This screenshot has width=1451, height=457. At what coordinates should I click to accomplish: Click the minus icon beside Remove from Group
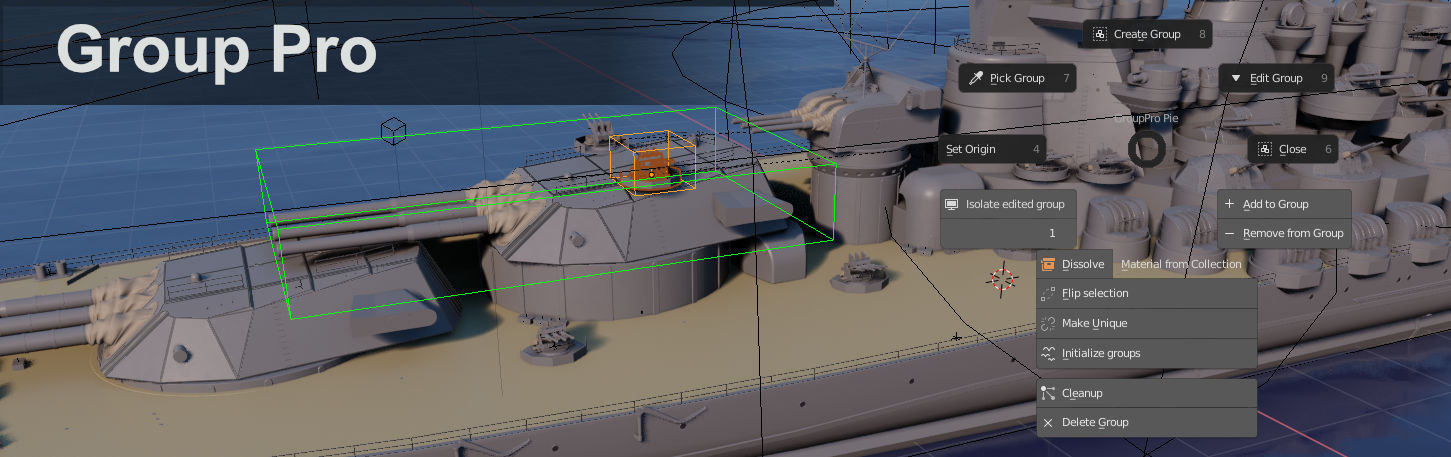(1229, 233)
